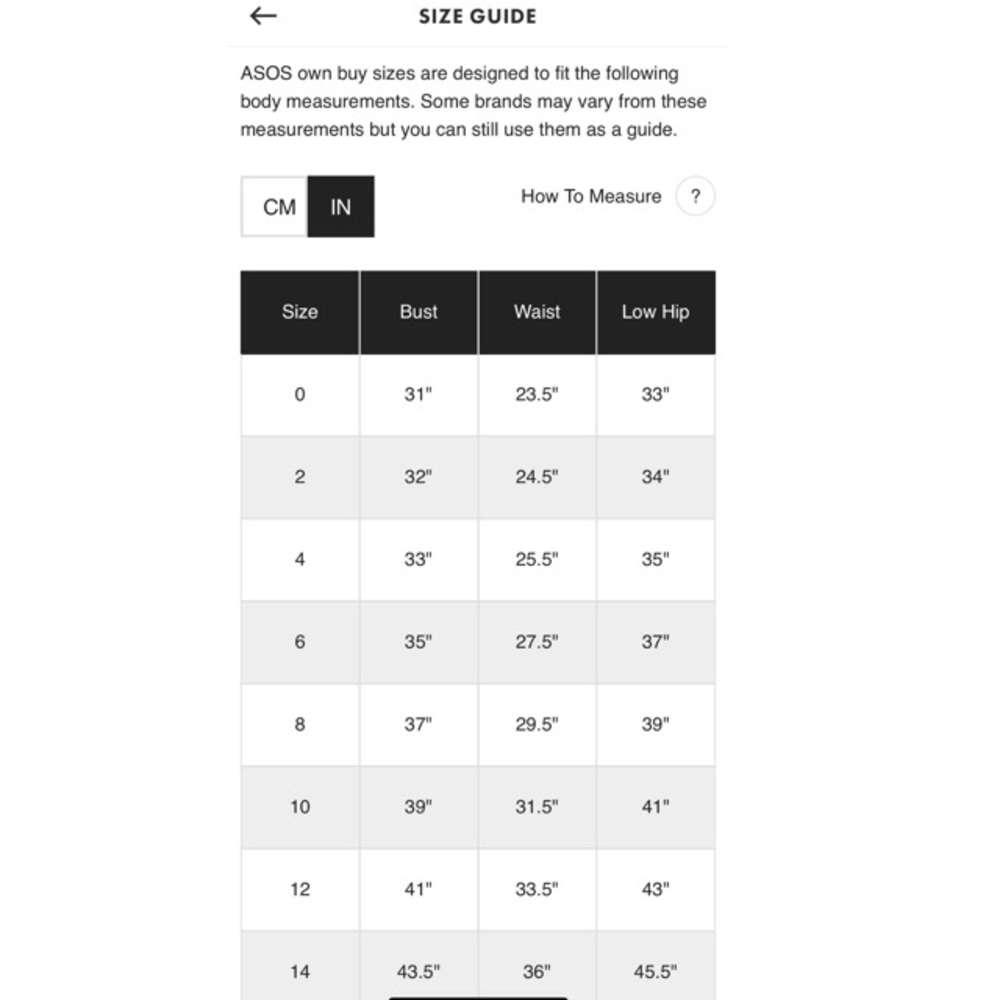Tap the back arrow icon
Viewport: 1000px width, 1000px height.
pyautogui.click(x=263, y=16)
